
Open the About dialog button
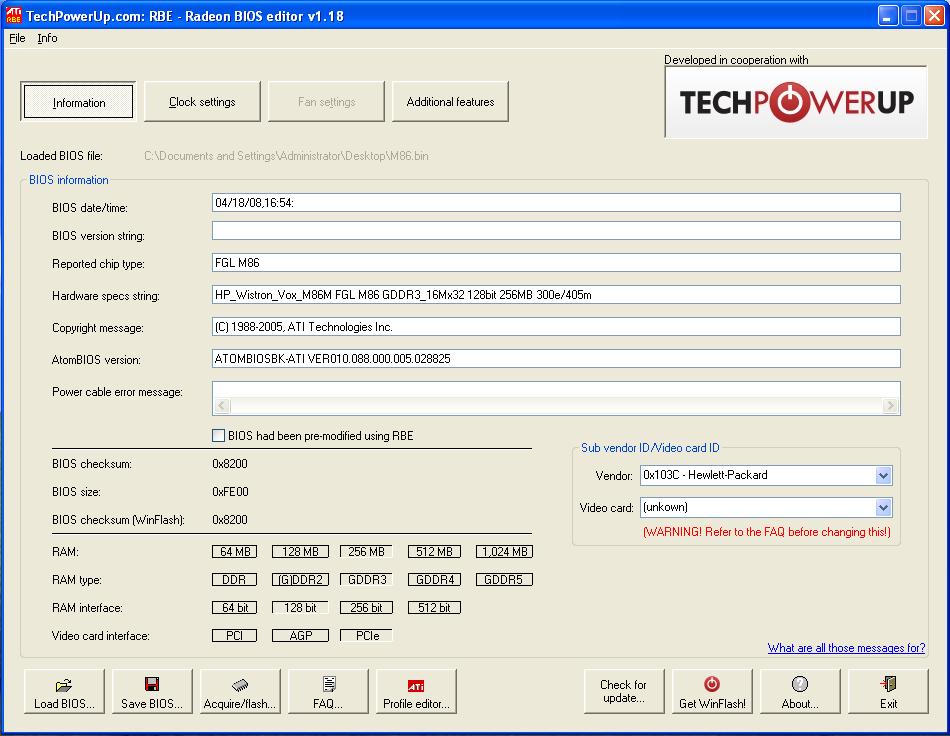(800, 691)
